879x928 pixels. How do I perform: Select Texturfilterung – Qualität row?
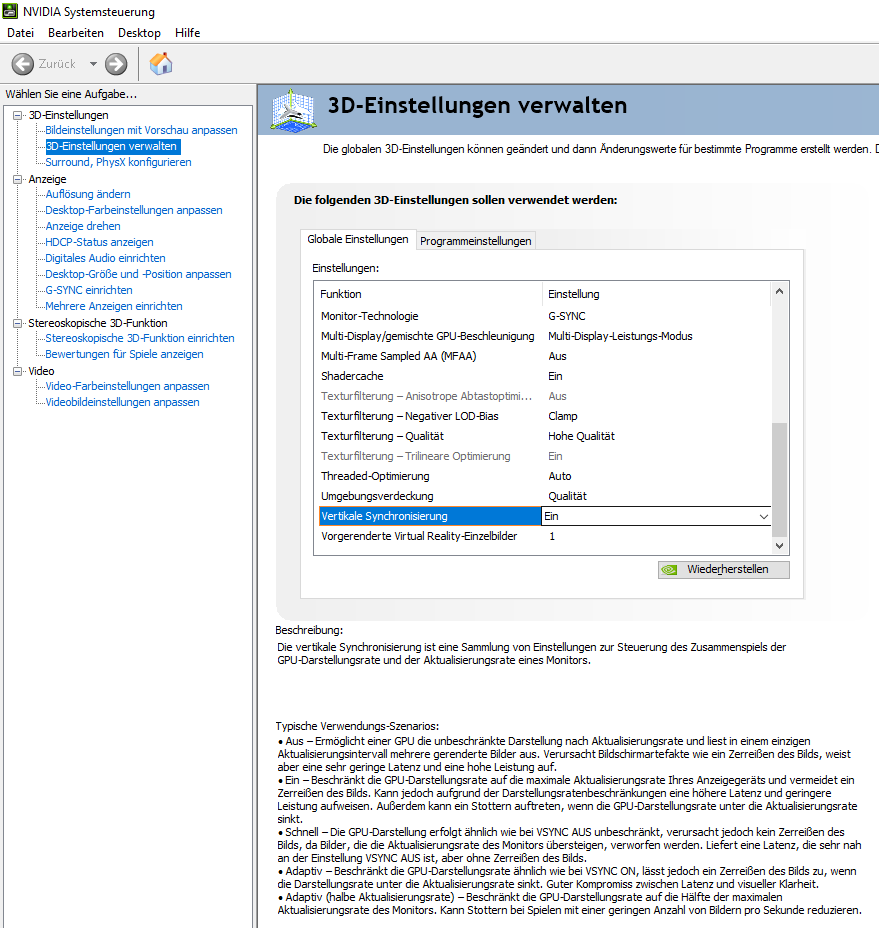coord(545,436)
